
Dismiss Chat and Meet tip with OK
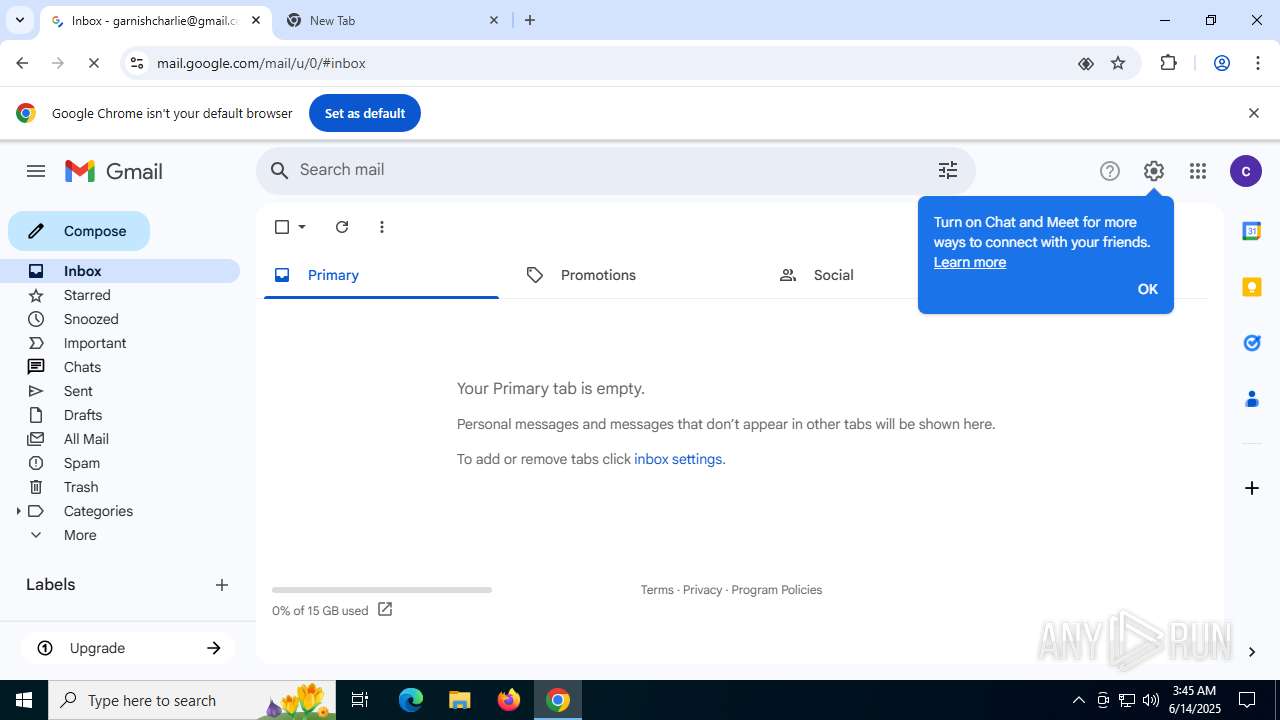tap(1147, 289)
